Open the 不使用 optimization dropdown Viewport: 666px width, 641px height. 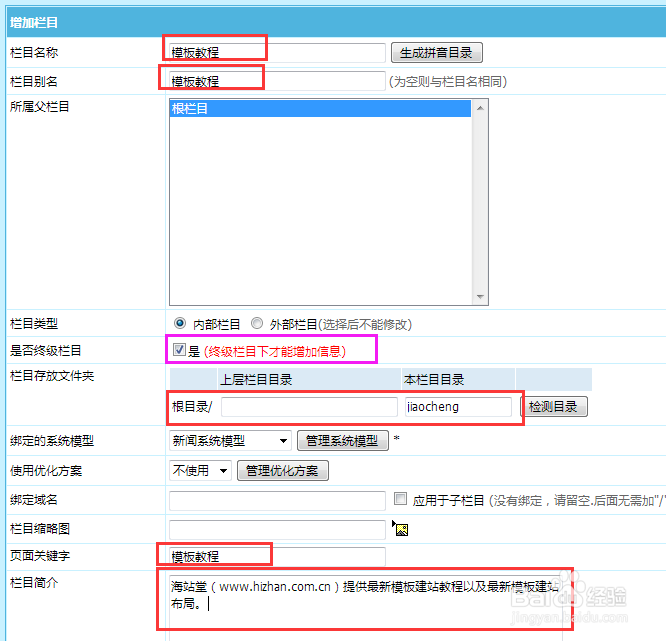click(200, 470)
